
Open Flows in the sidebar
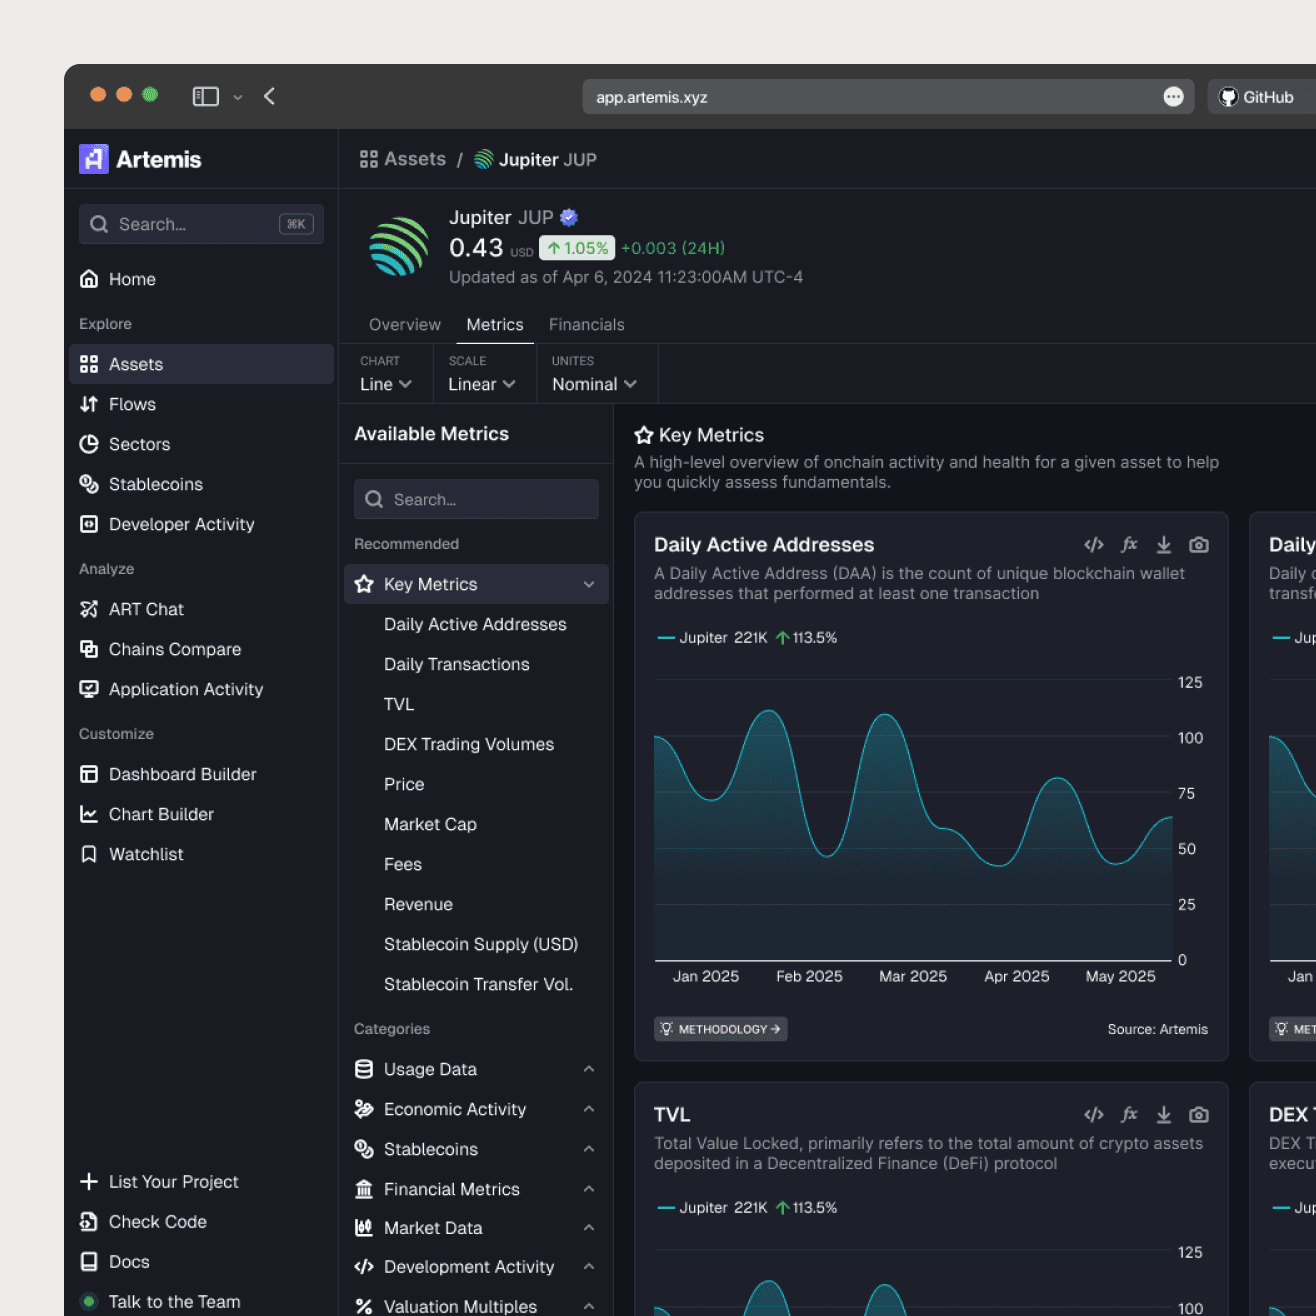point(201,404)
